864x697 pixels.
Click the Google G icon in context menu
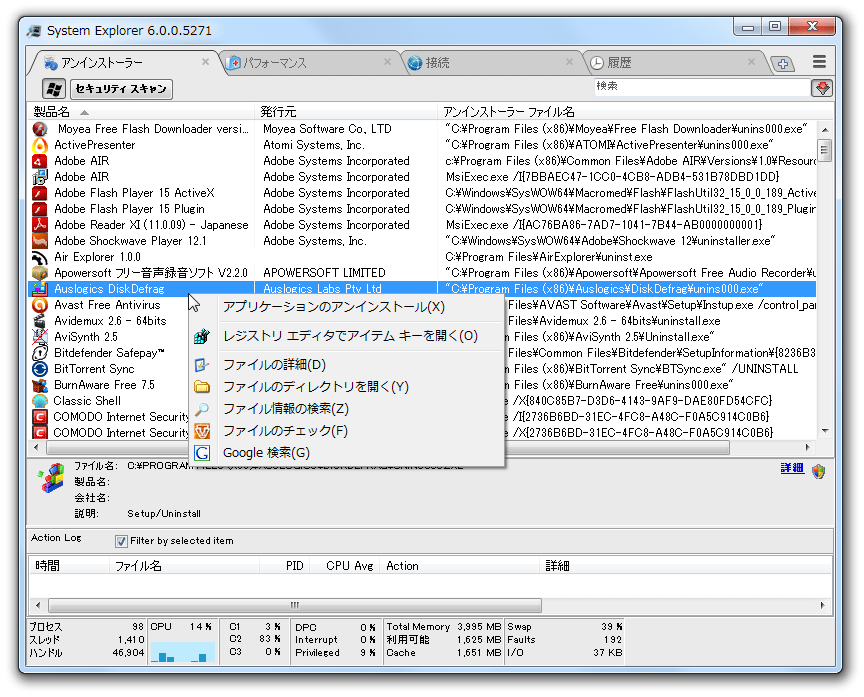pos(202,453)
